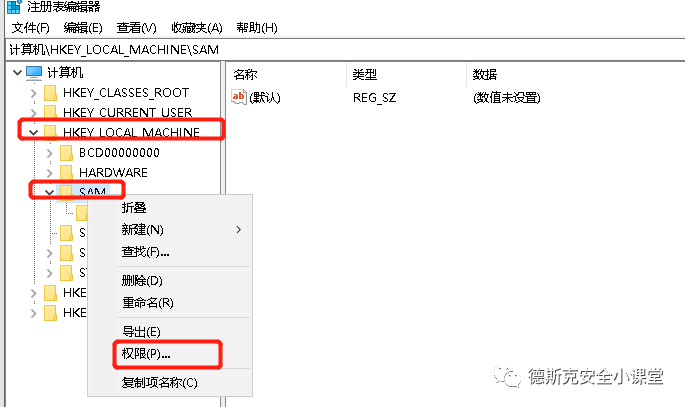Click 复制项名称(C) in context menu
The width and height of the screenshot is (685, 407).
point(159,382)
